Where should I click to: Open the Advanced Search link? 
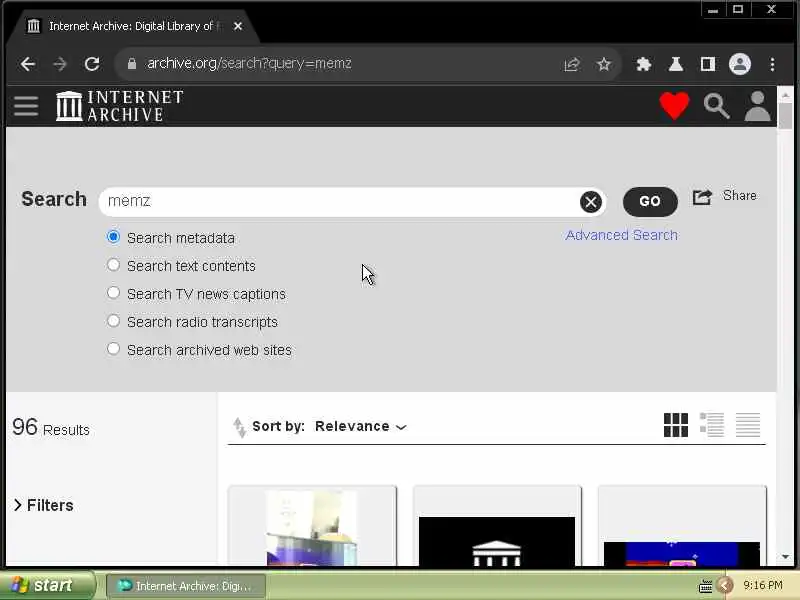coord(621,235)
